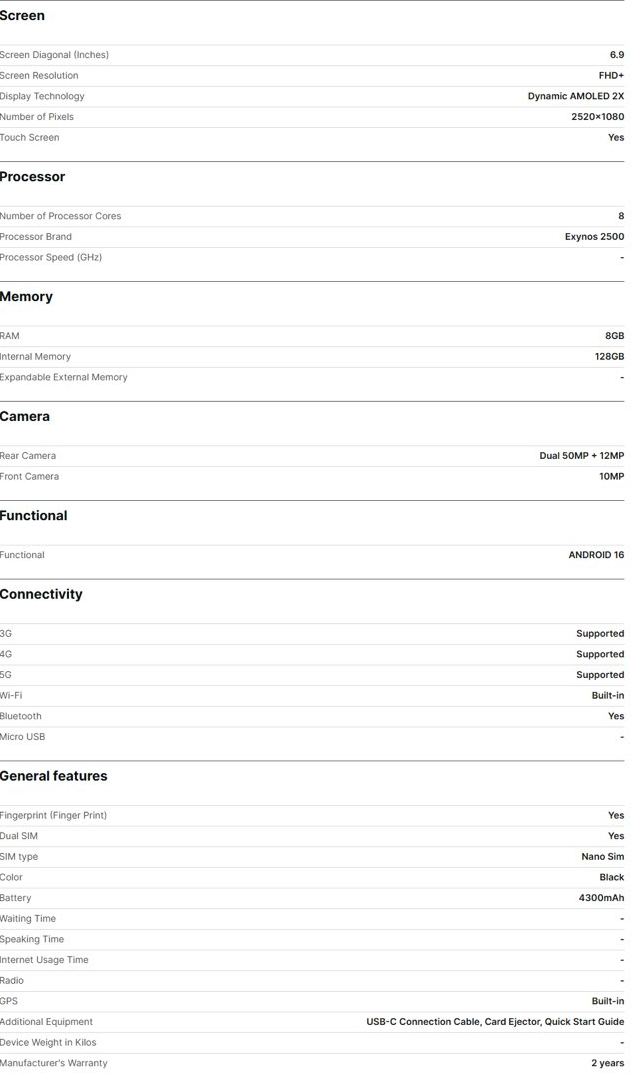The width and height of the screenshot is (632, 1081).
Task: Click the Screen section heading
Action: coord(22,16)
